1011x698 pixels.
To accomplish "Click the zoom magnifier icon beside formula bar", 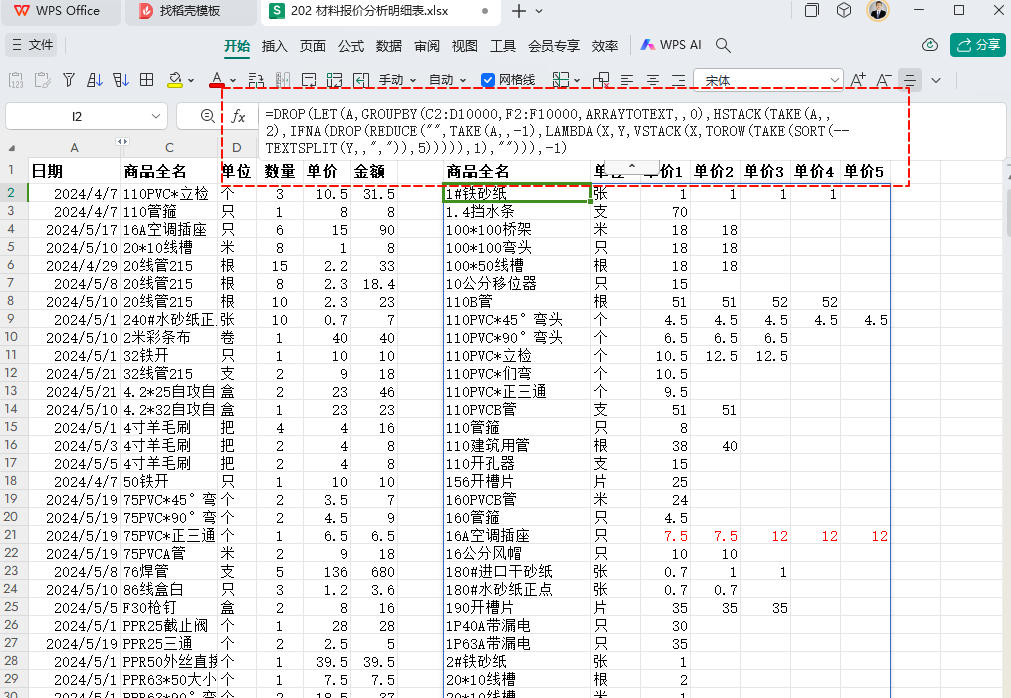I will click(207, 116).
